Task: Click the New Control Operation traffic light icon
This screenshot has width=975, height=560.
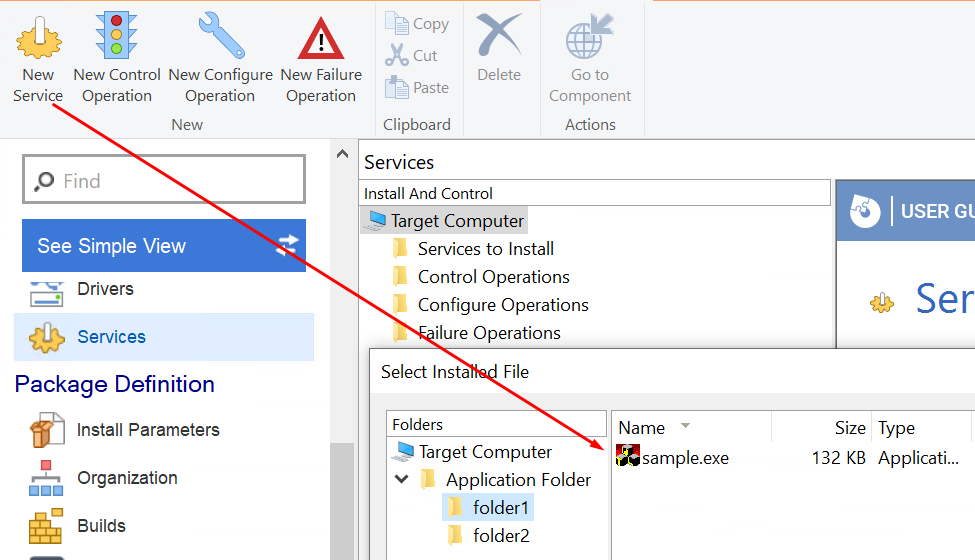Action: pyautogui.click(x=117, y=36)
